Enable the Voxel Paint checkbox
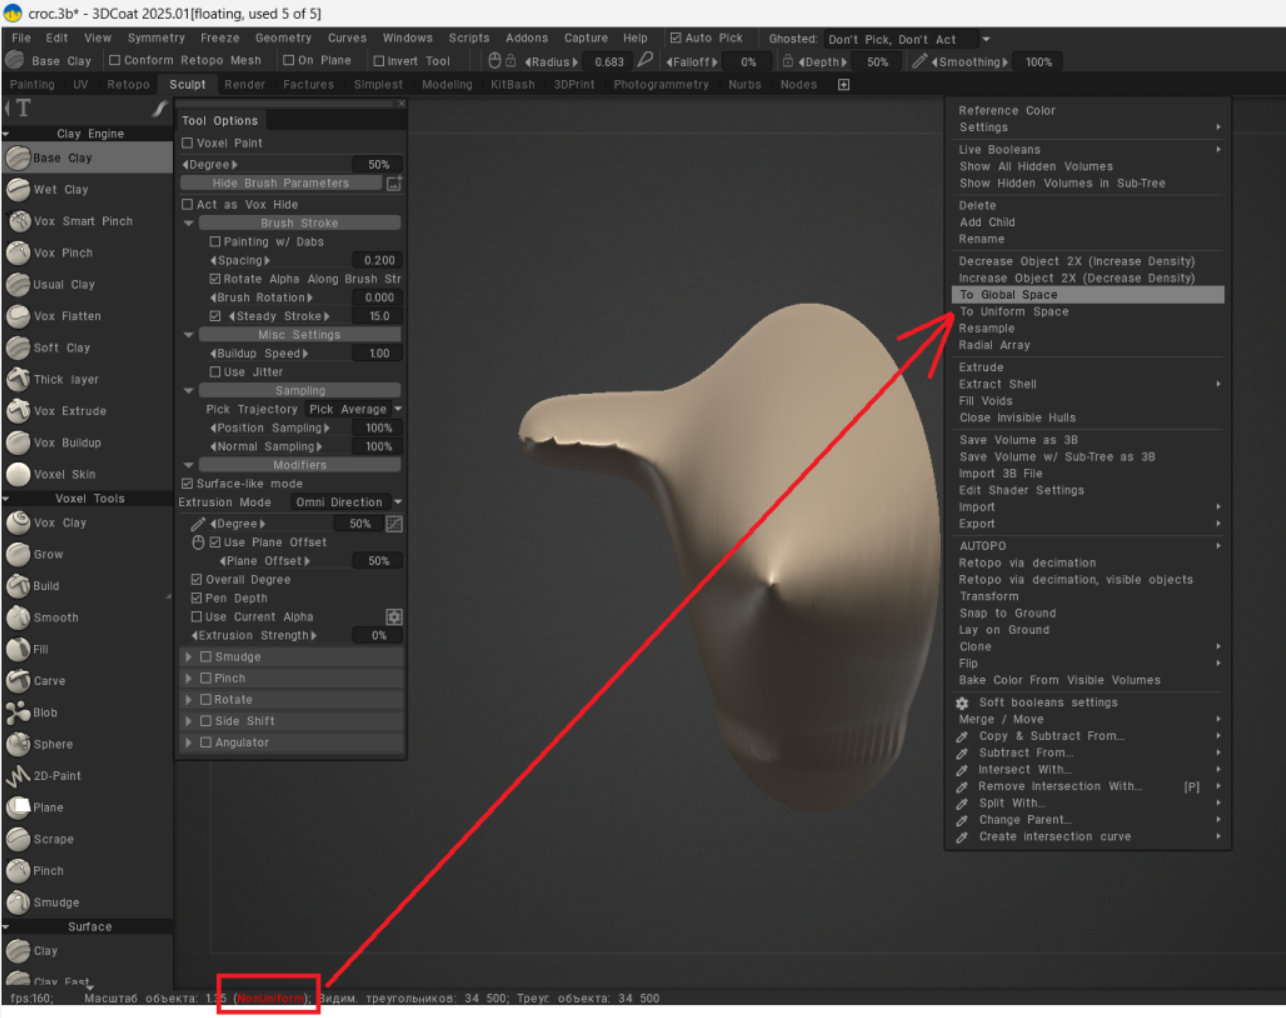 pos(188,143)
